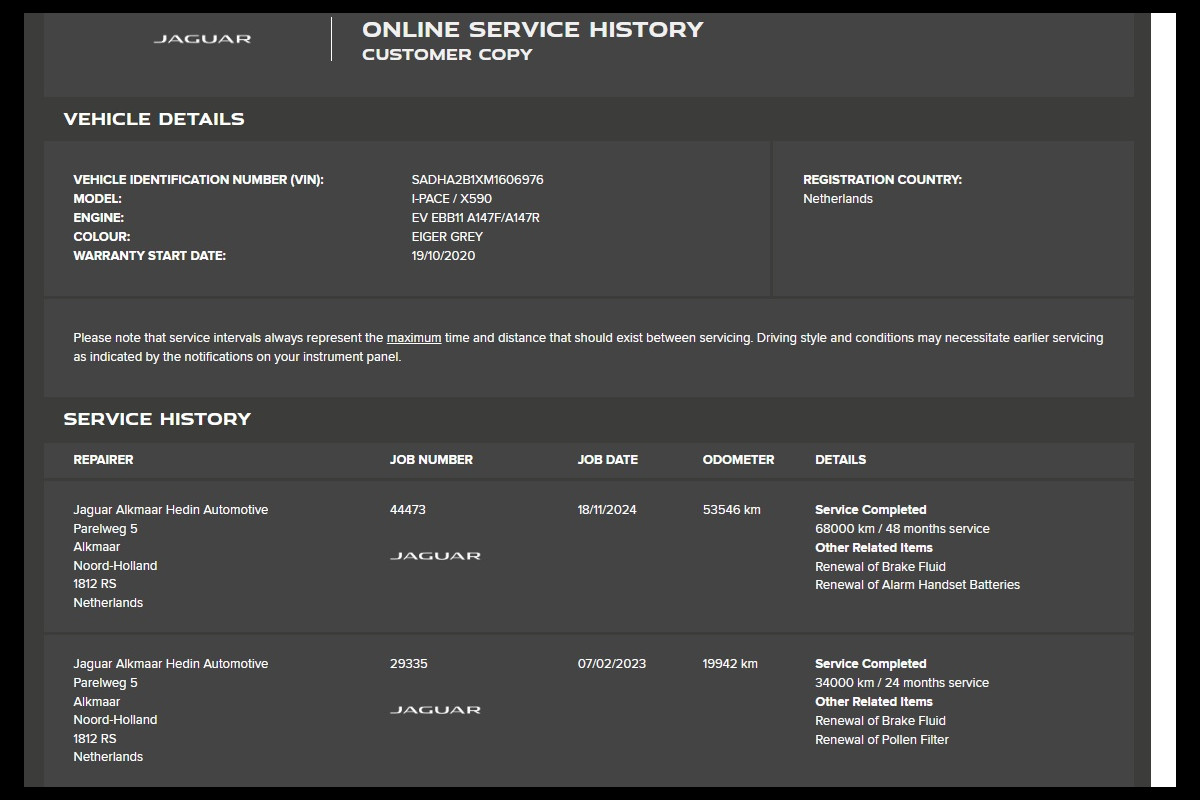The width and height of the screenshot is (1200, 800).
Task: Click the 19942 km odometer reading
Action: pyautogui.click(x=730, y=664)
